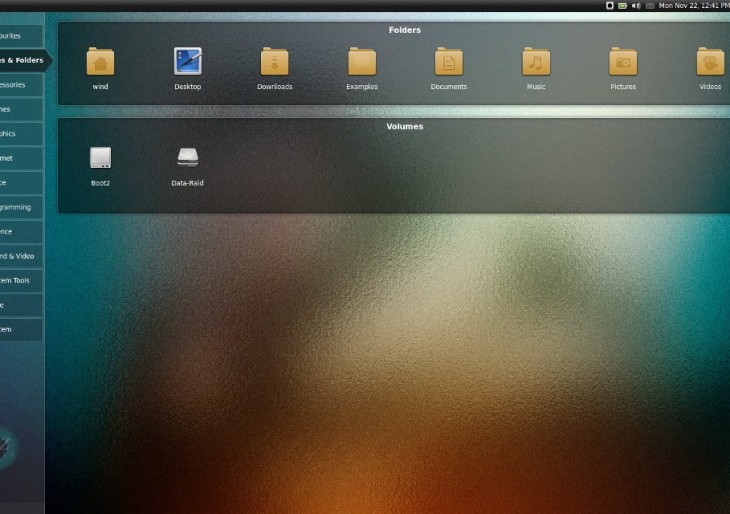Open the Downloads folder
Image resolution: width=730 pixels, height=514 pixels.
point(275,68)
